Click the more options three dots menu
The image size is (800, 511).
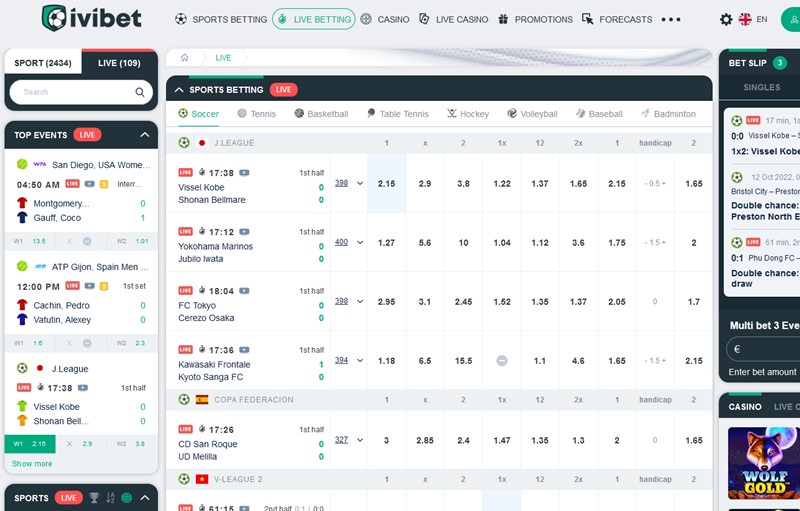(670, 19)
